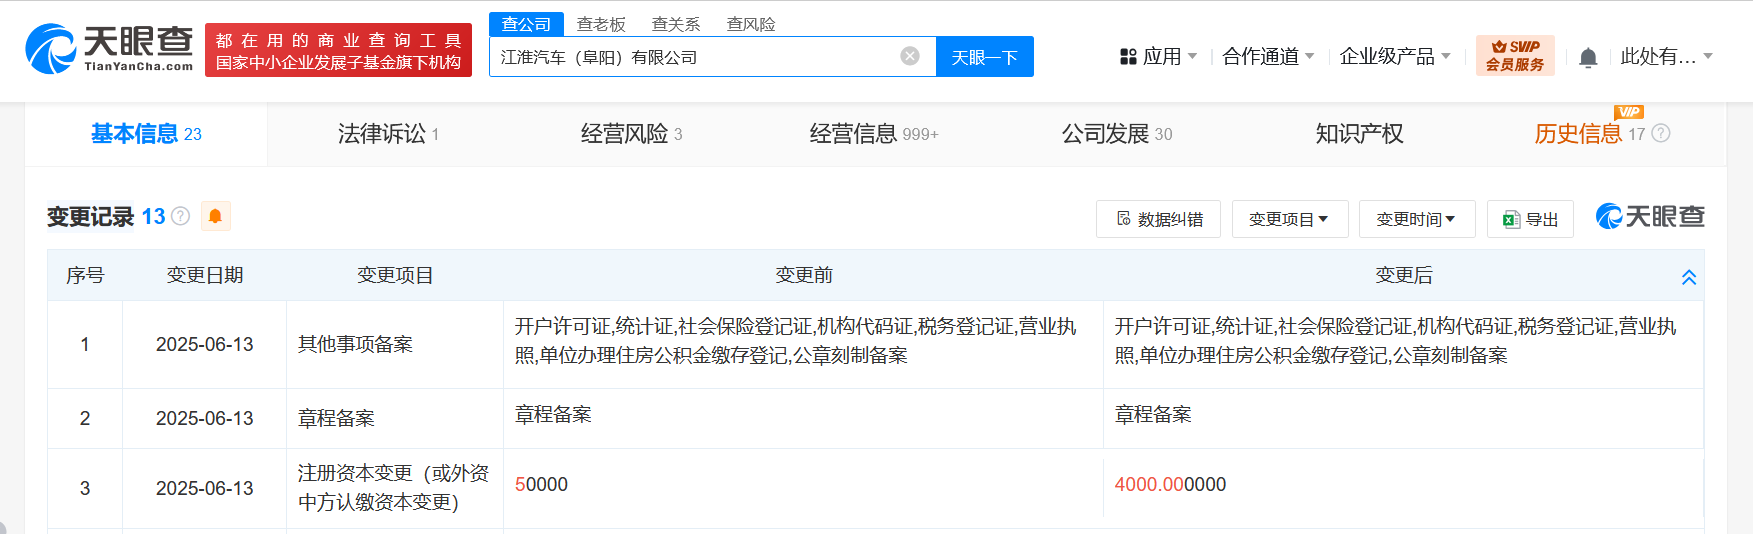Screen dimensions: 1753x534
Task: Open the 变更时间 filter dropdown
Action: click(x=1416, y=219)
